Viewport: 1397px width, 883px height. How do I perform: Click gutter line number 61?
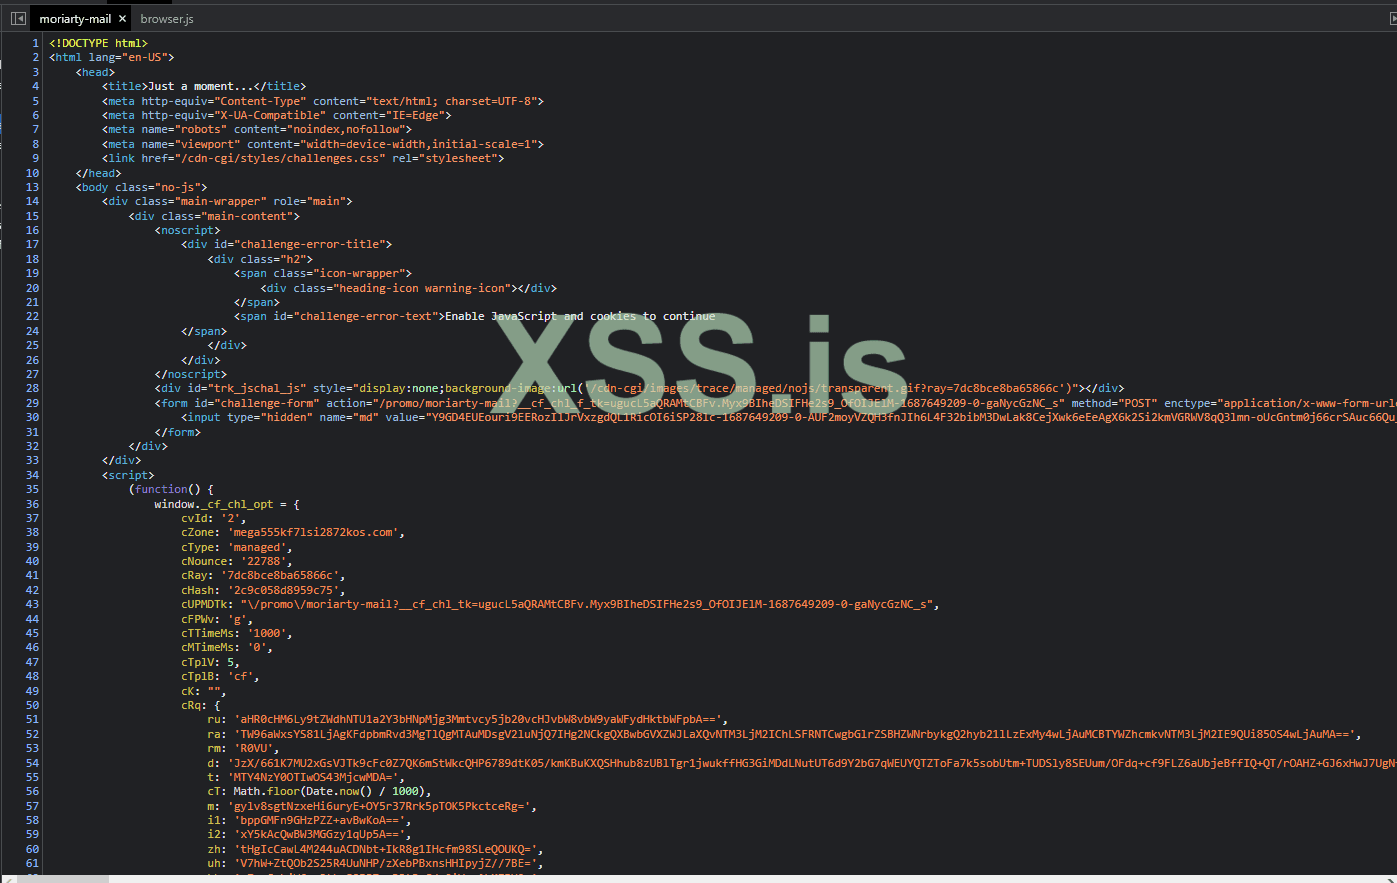(x=32, y=863)
